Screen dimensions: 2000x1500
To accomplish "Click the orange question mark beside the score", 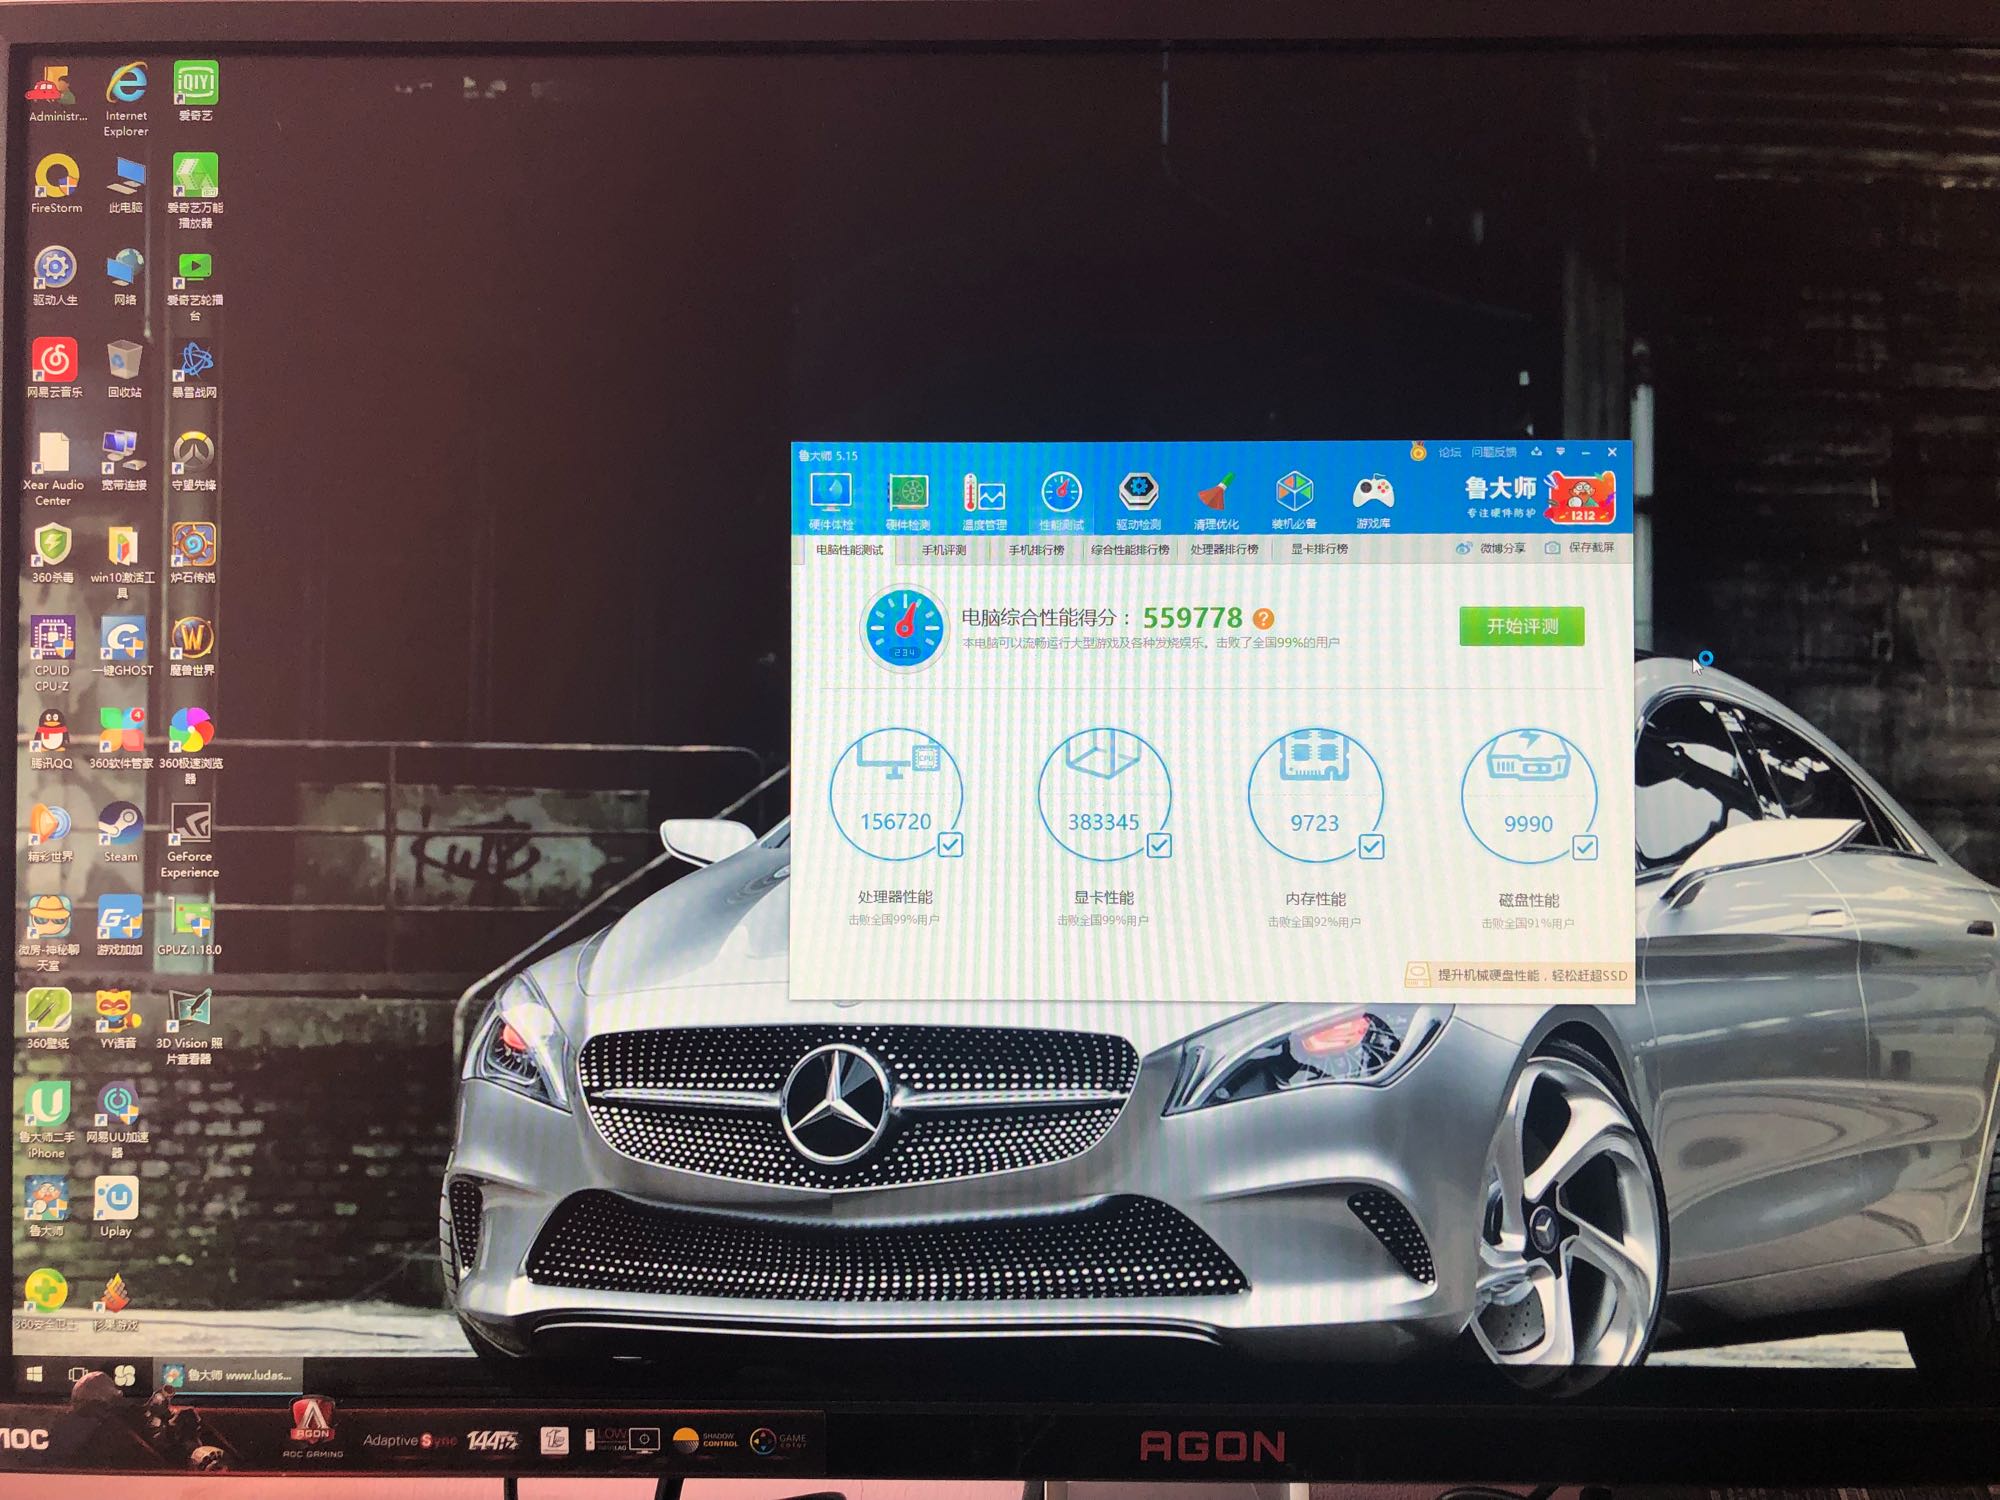I will [1263, 619].
